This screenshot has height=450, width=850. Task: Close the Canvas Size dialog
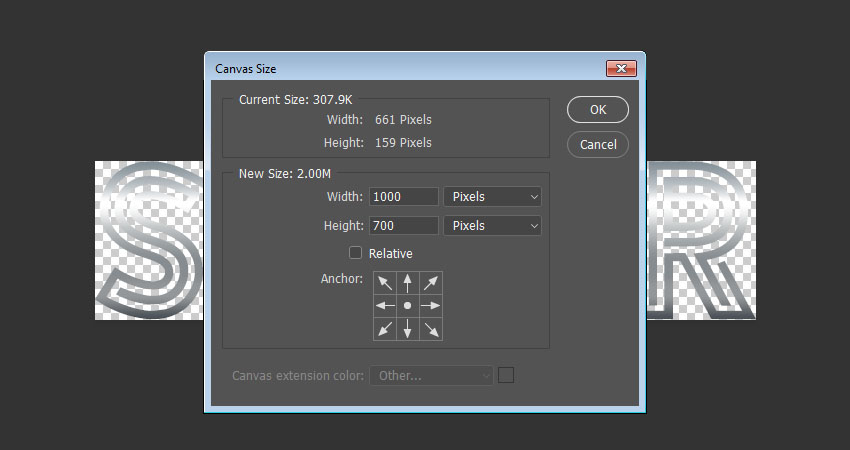click(x=621, y=69)
